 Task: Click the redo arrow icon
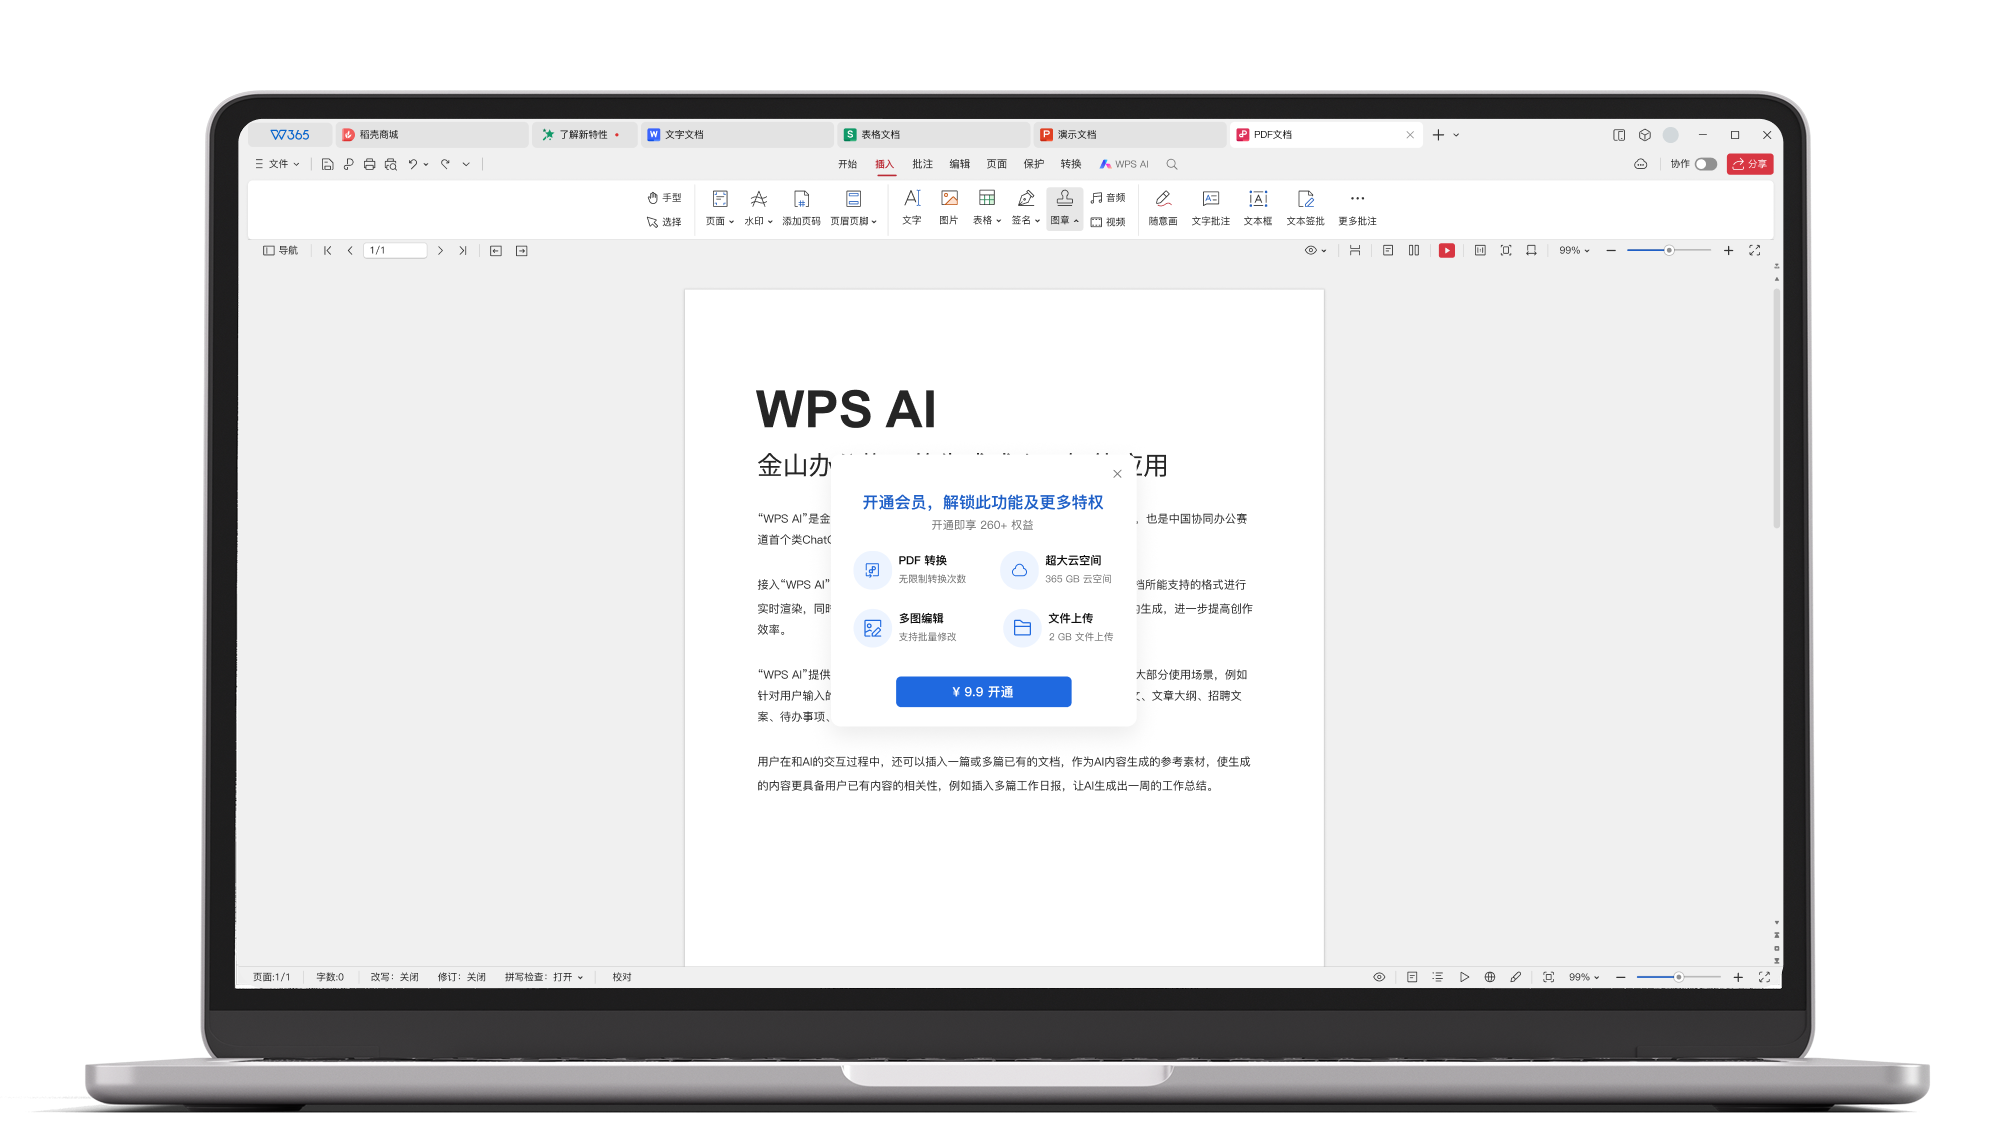point(445,164)
